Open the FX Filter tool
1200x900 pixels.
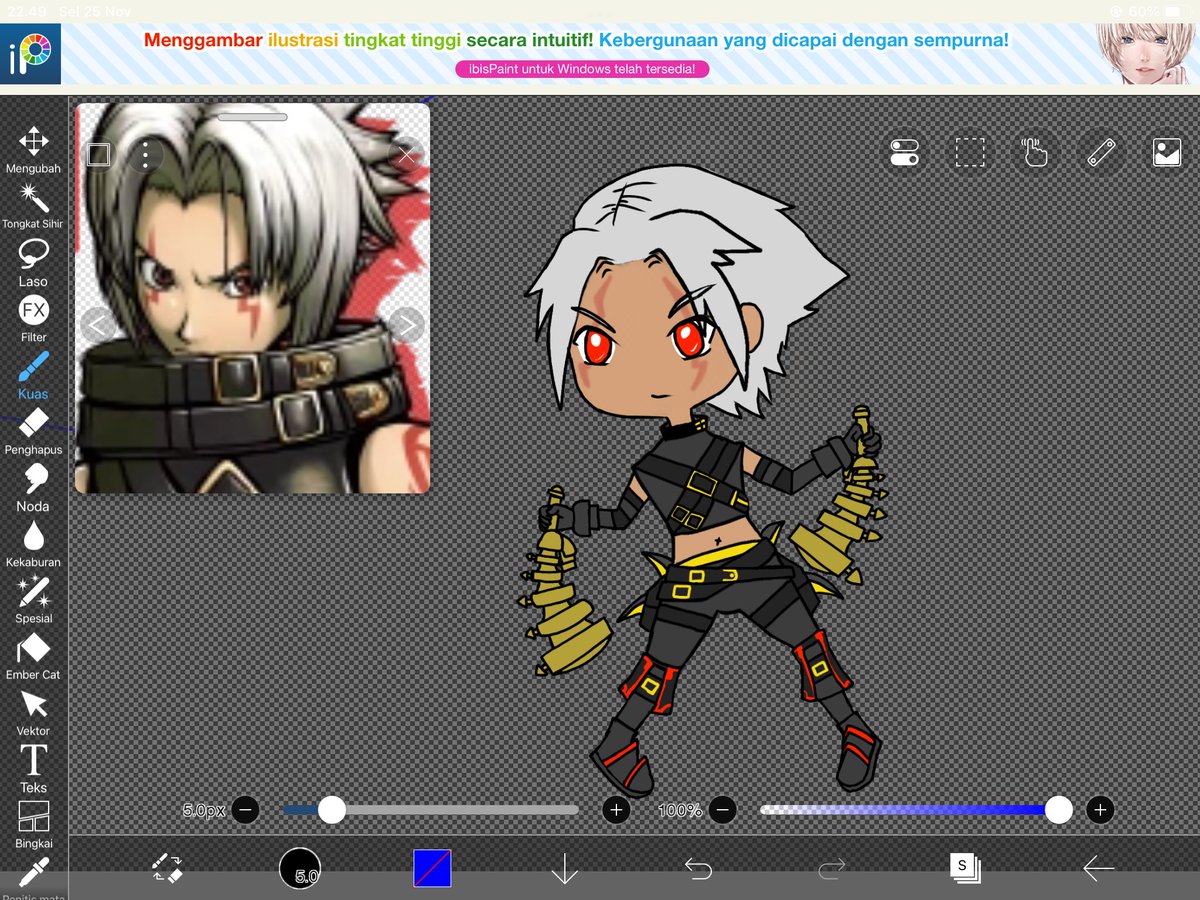point(33,319)
